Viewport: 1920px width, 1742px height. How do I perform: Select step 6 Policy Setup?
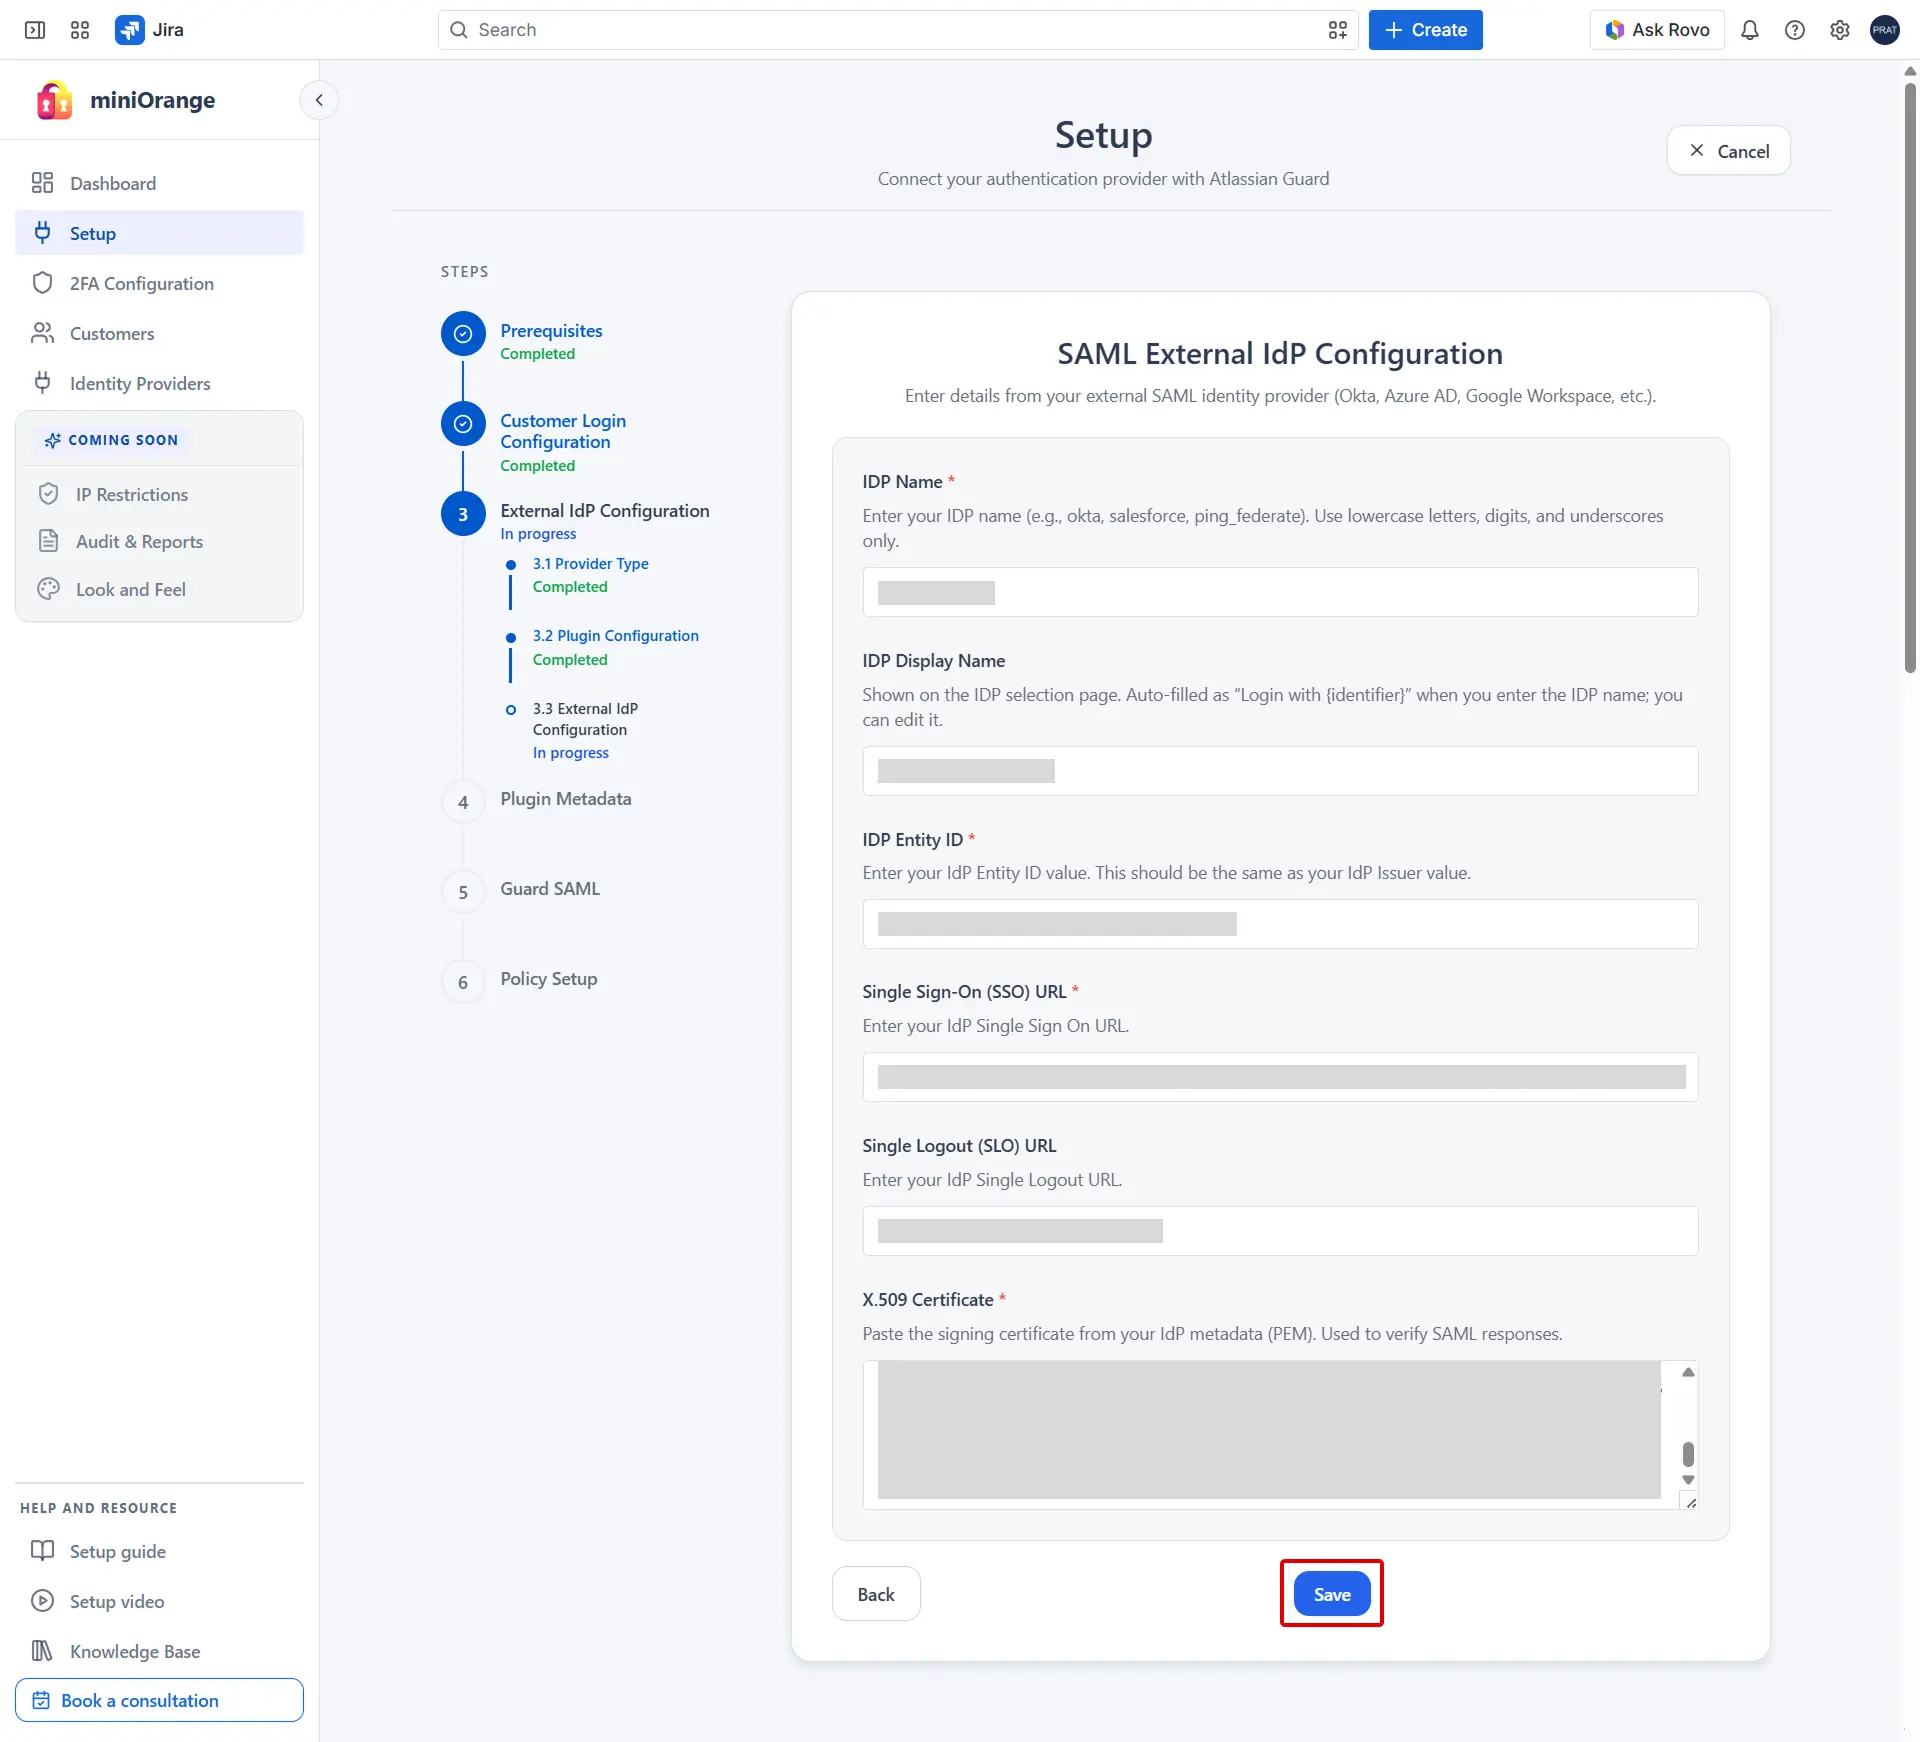click(x=548, y=978)
